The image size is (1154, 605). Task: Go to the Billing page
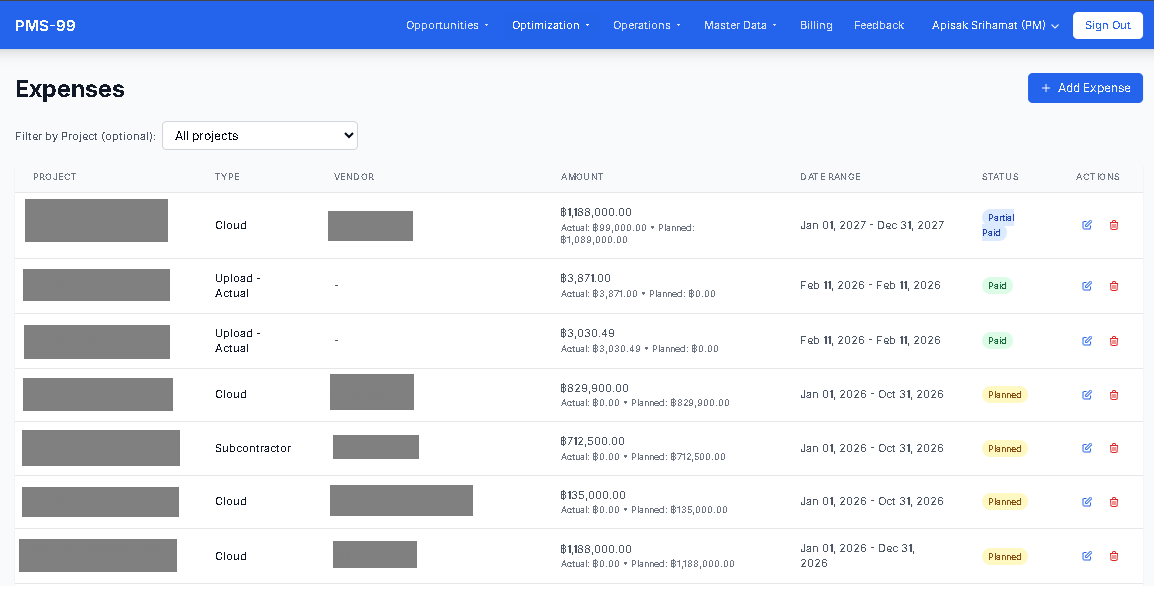[x=816, y=26]
